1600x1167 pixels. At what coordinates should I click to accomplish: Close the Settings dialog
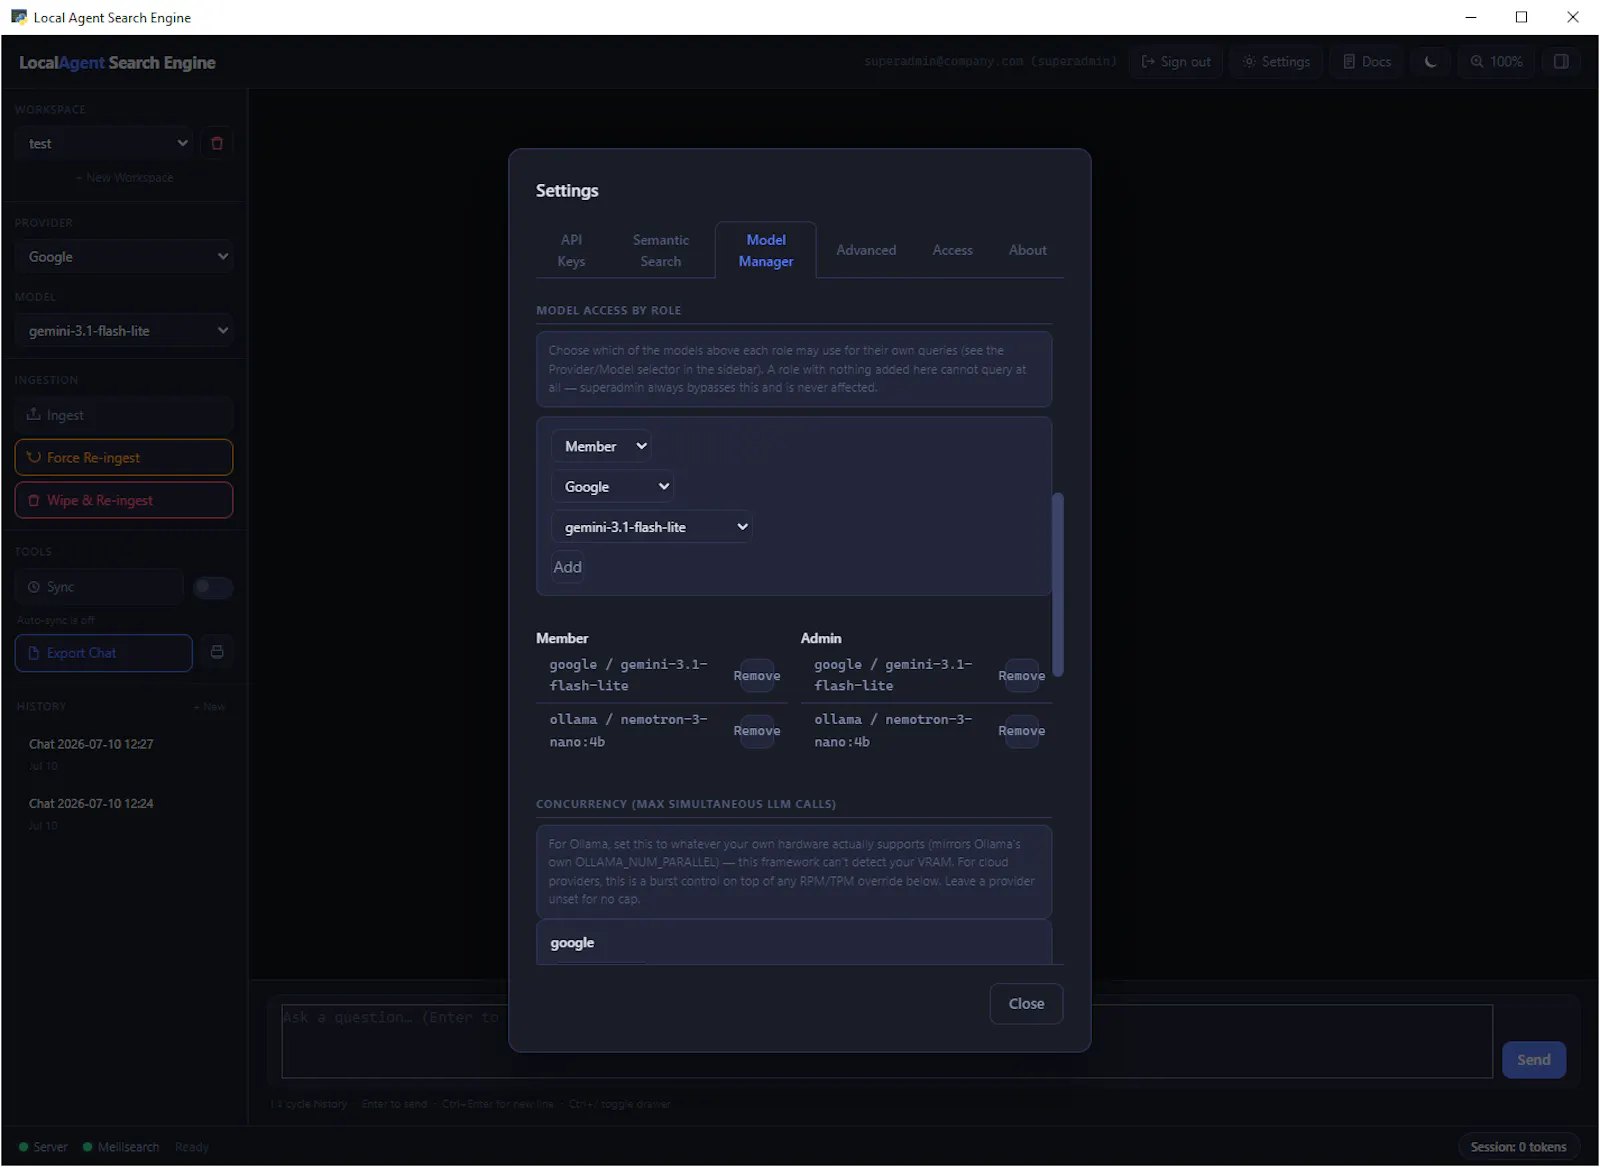[x=1026, y=1004]
